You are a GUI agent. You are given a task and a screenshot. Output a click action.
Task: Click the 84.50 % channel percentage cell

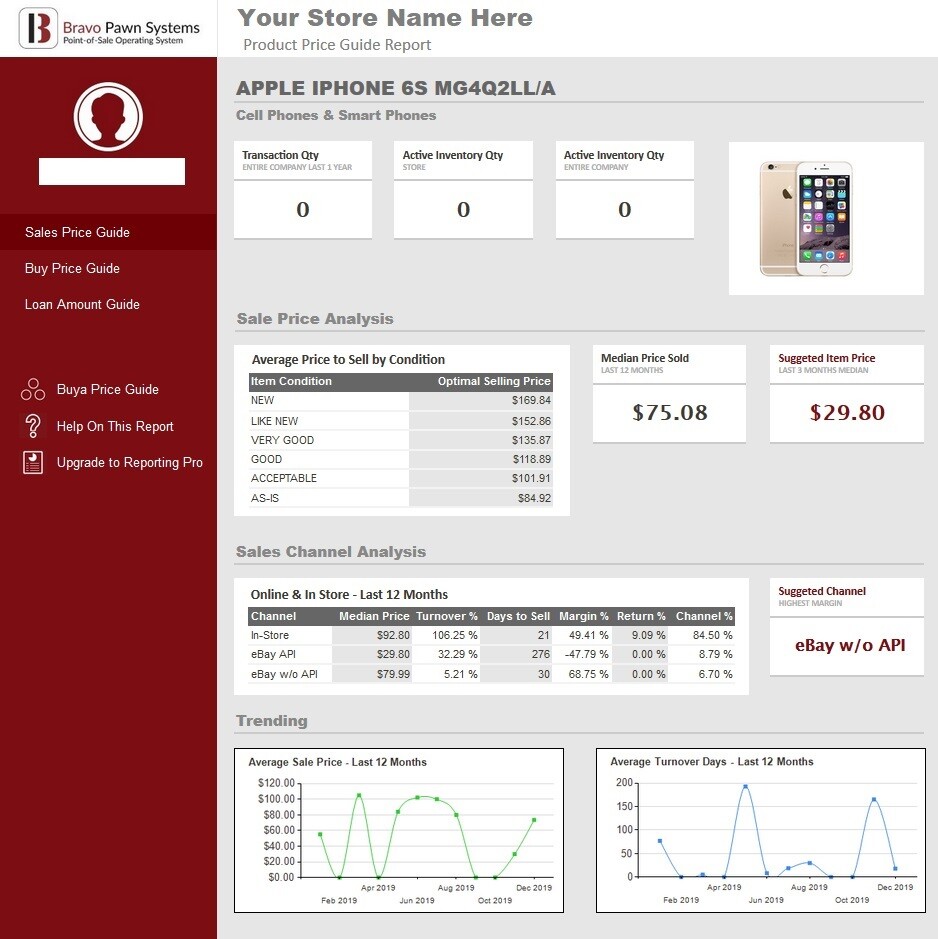tap(712, 635)
